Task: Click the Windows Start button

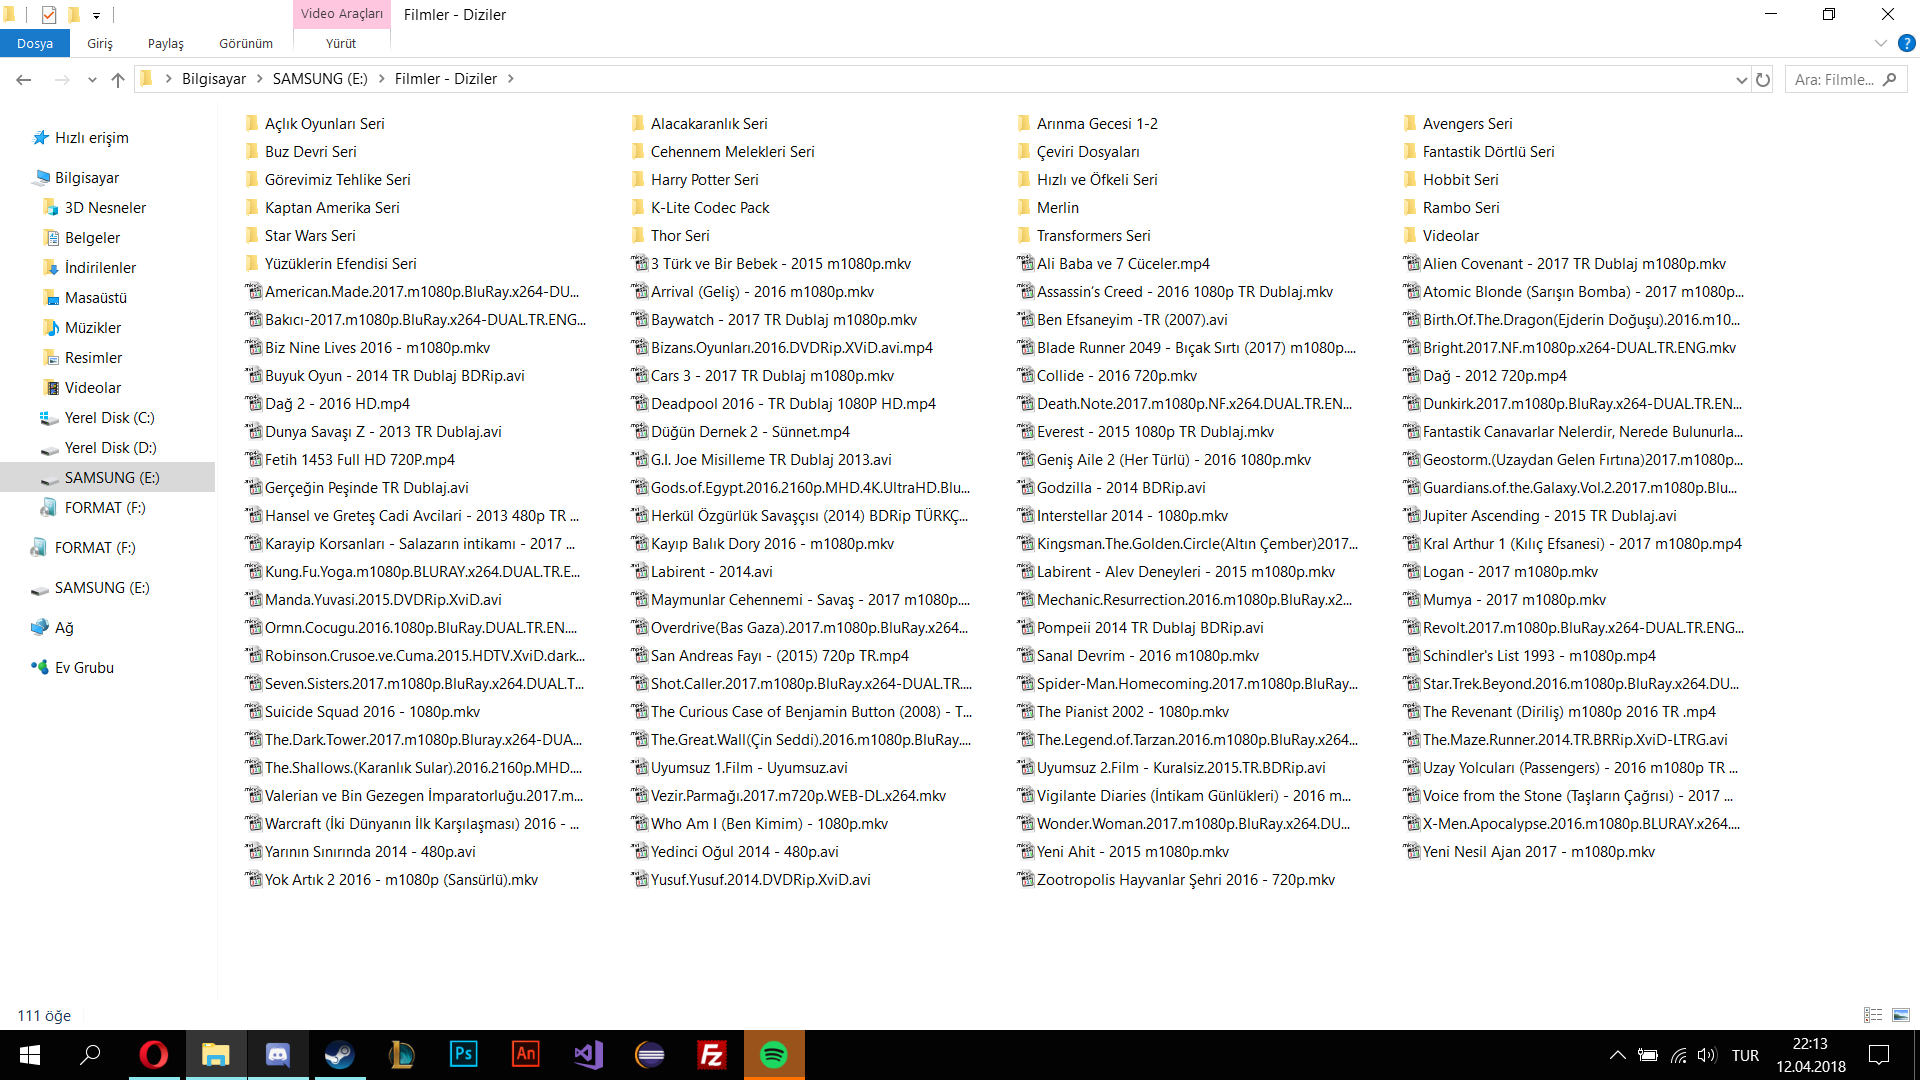Action: 29,1055
